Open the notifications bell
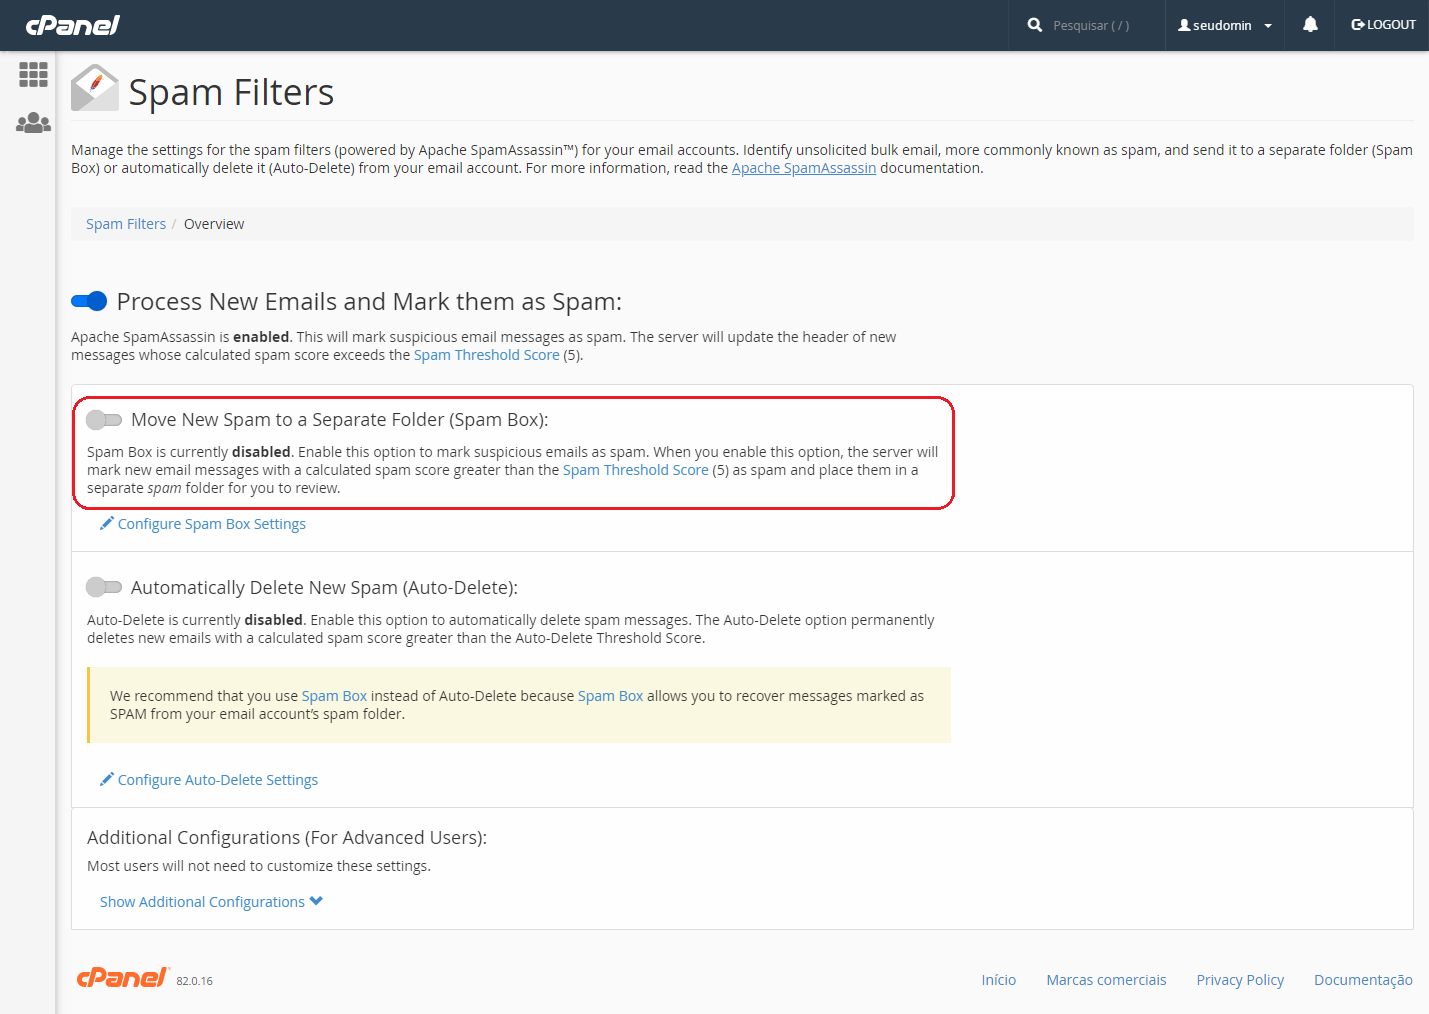This screenshot has height=1014, width=1429. pos(1310,25)
